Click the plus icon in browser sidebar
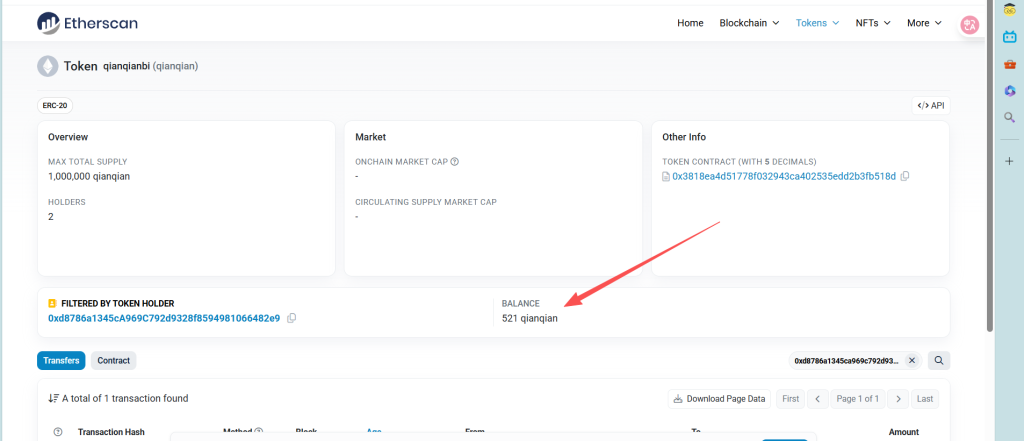This screenshot has width=1024, height=441. pyautogui.click(x=1010, y=161)
